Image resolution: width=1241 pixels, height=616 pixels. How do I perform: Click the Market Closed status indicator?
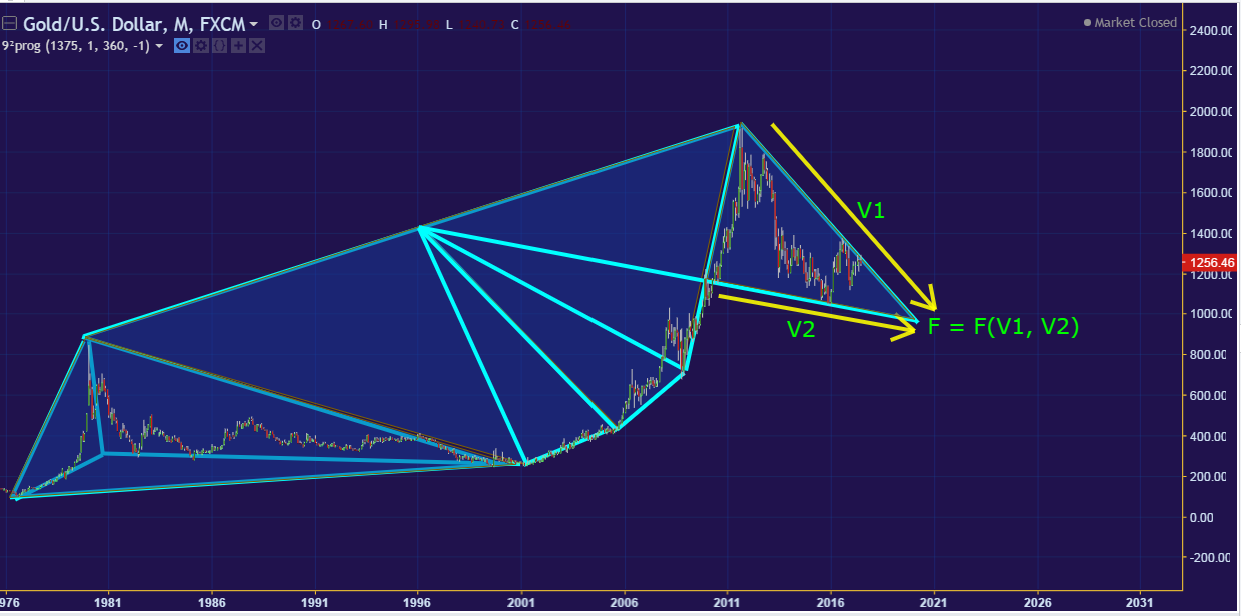point(1130,23)
